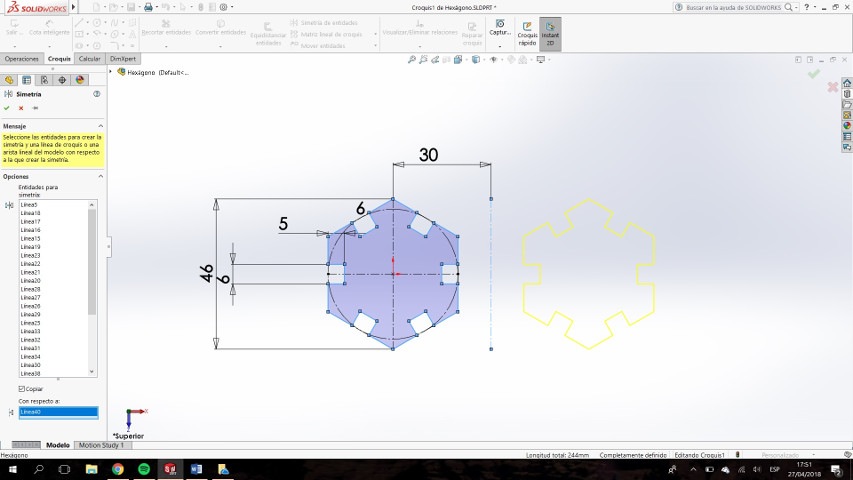The image size is (853, 480).
Task: Open display style cube icon
Action: click(x=475, y=59)
